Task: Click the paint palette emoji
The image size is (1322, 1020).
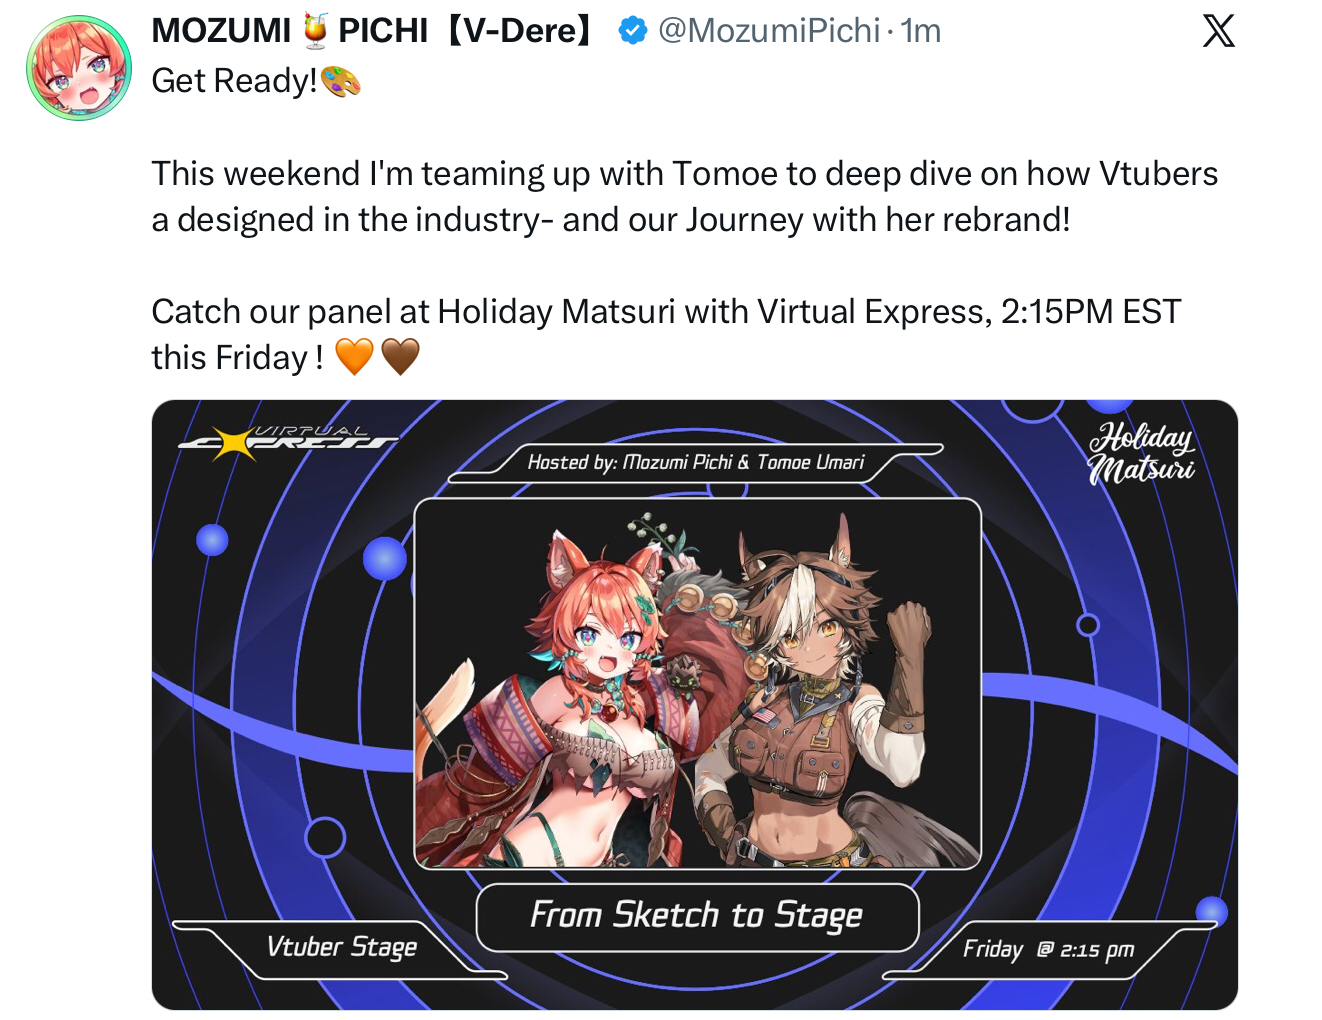Action: (340, 81)
